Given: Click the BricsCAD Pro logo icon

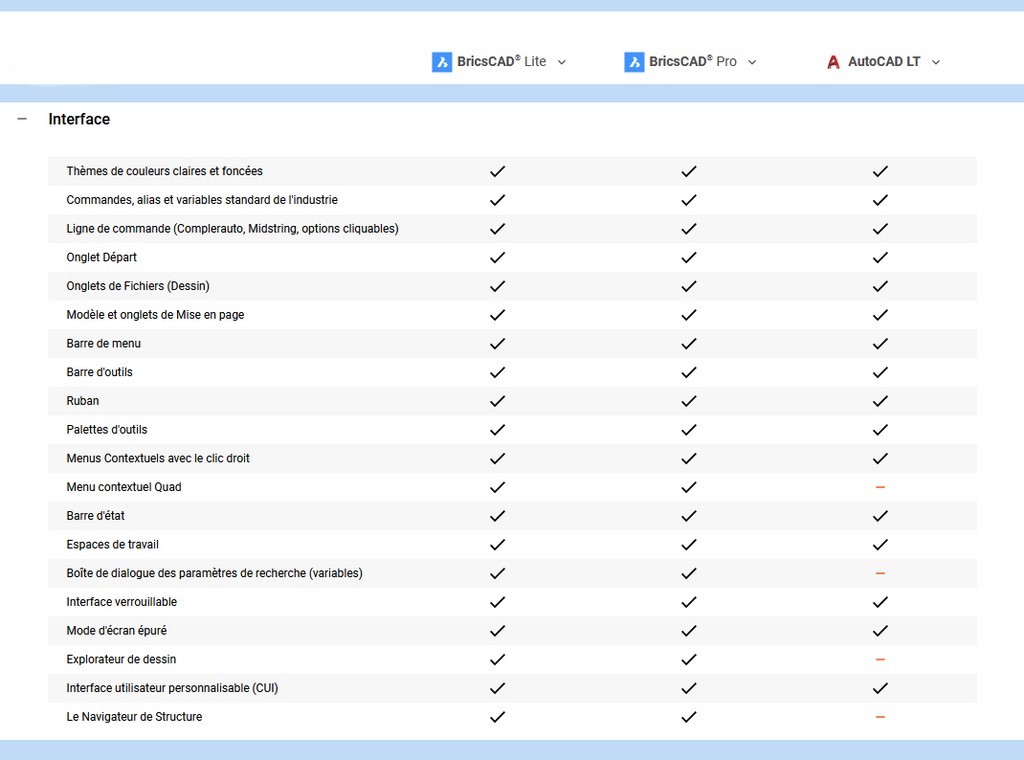Looking at the screenshot, I should point(634,62).
